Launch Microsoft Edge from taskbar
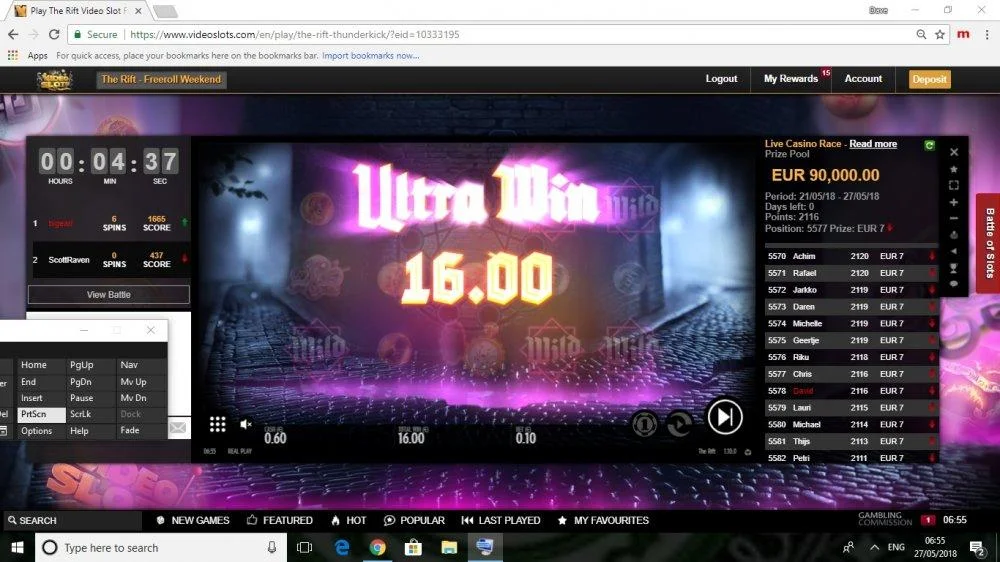The image size is (1000, 562). click(x=342, y=547)
